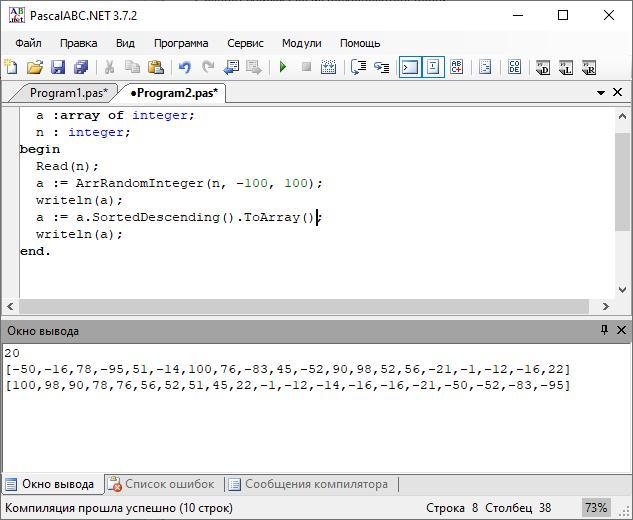Open the Вид menu
The image size is (633, 520).
click(x=125, y=43)
